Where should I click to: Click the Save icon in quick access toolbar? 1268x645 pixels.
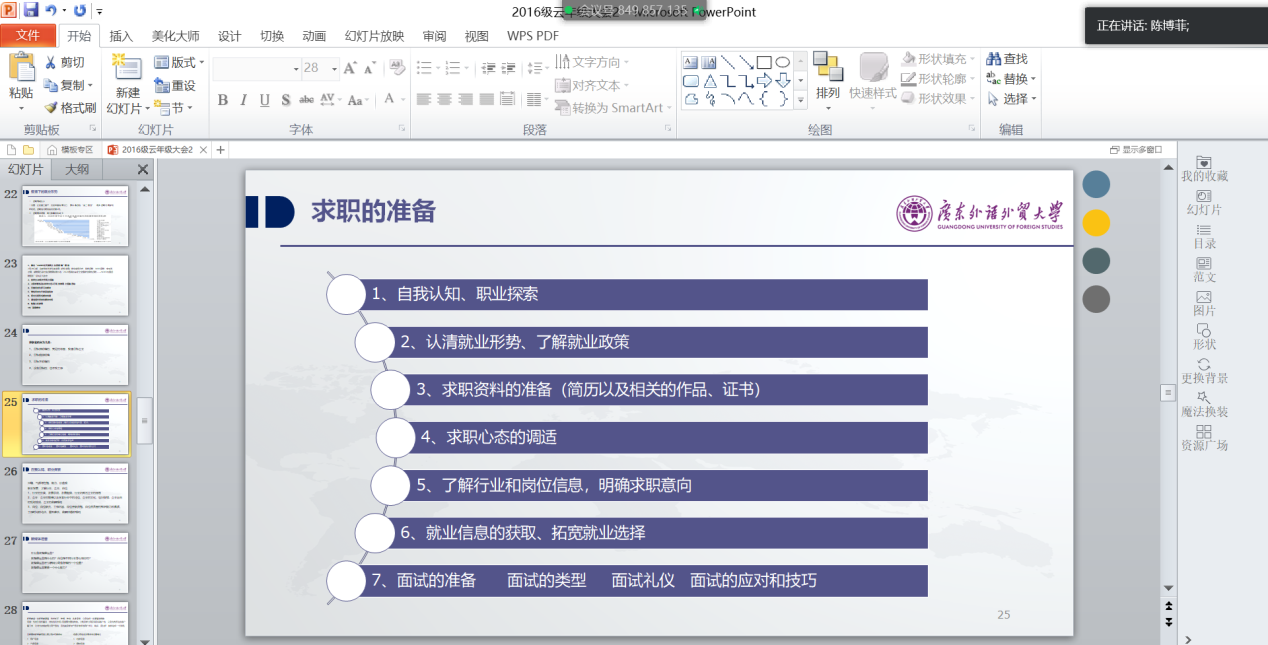pos(30,11)
